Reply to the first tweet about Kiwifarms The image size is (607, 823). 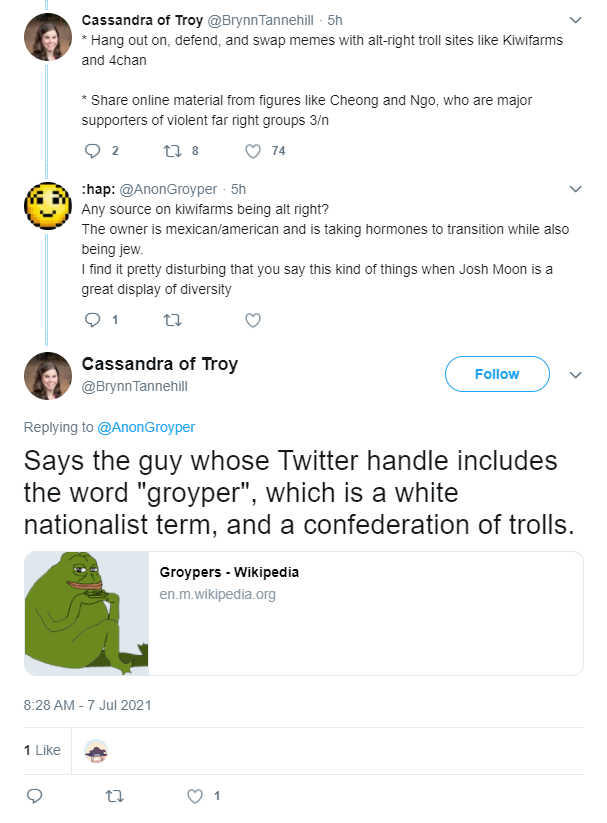93,151
